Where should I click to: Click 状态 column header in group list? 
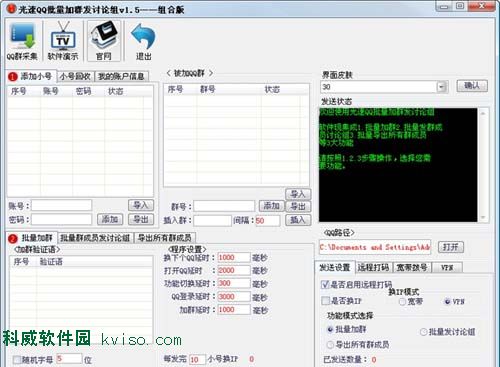281,89
